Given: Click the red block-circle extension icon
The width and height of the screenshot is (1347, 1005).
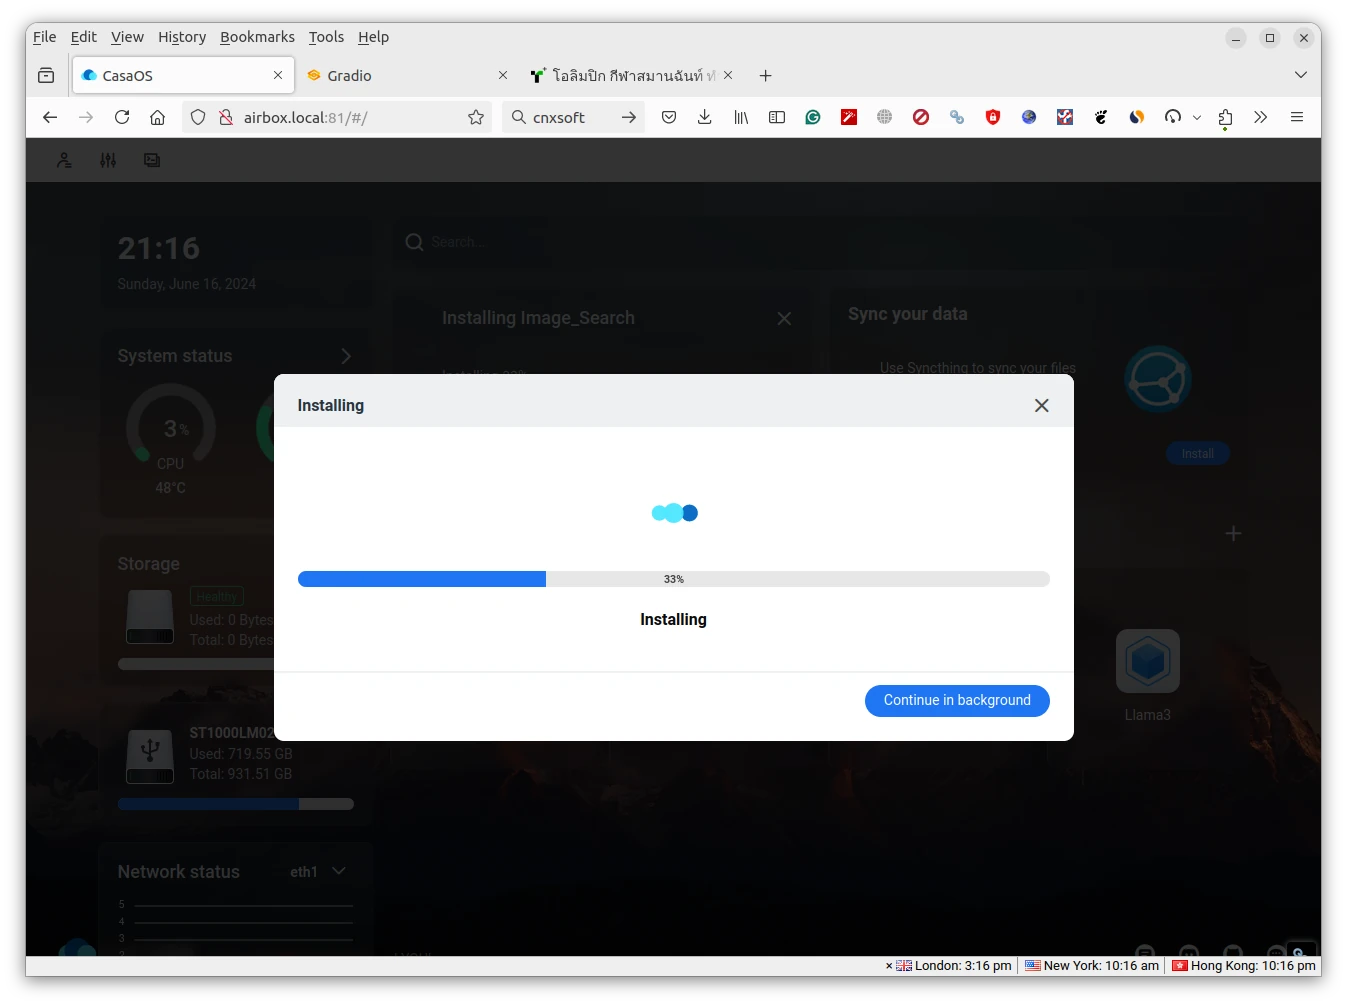Looking at the screenshot, I should (x=921, y=117).
